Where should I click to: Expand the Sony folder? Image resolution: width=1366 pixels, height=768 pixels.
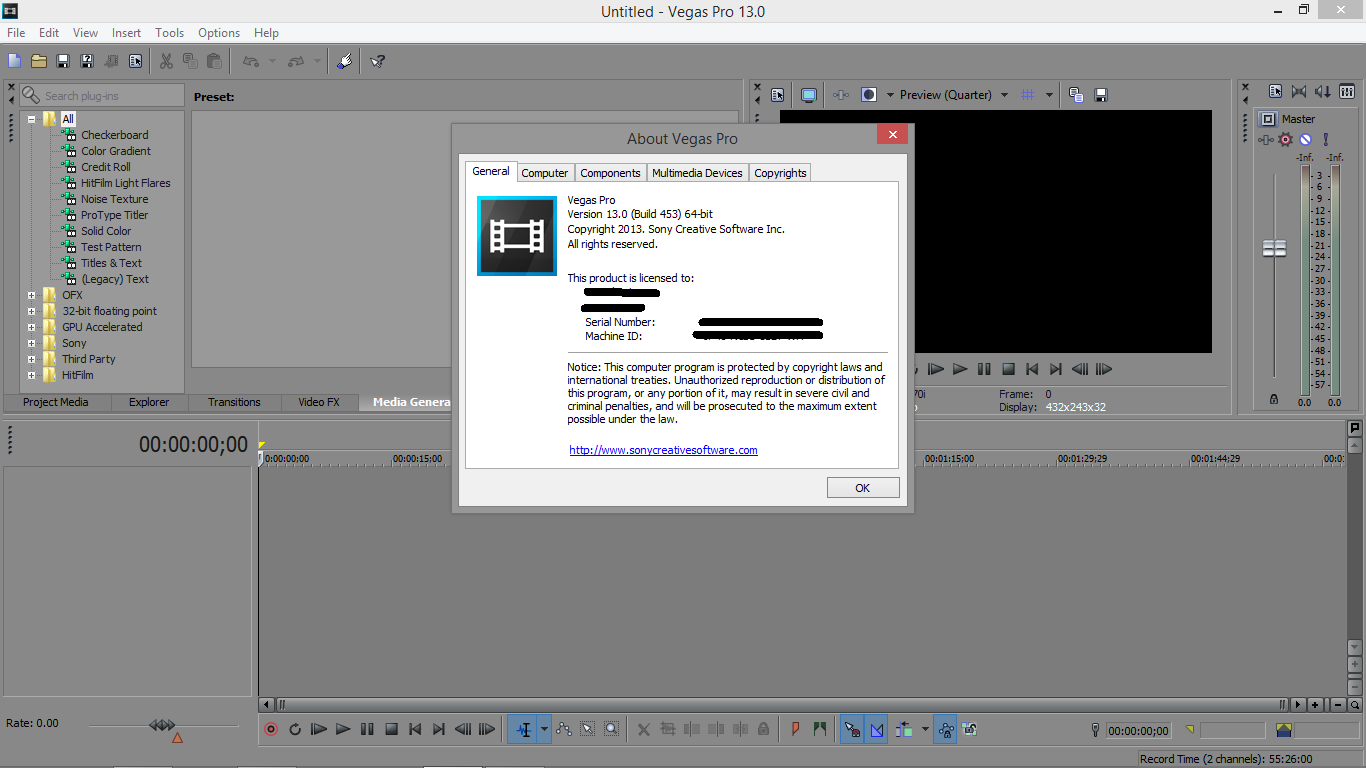tap(32, 343)
